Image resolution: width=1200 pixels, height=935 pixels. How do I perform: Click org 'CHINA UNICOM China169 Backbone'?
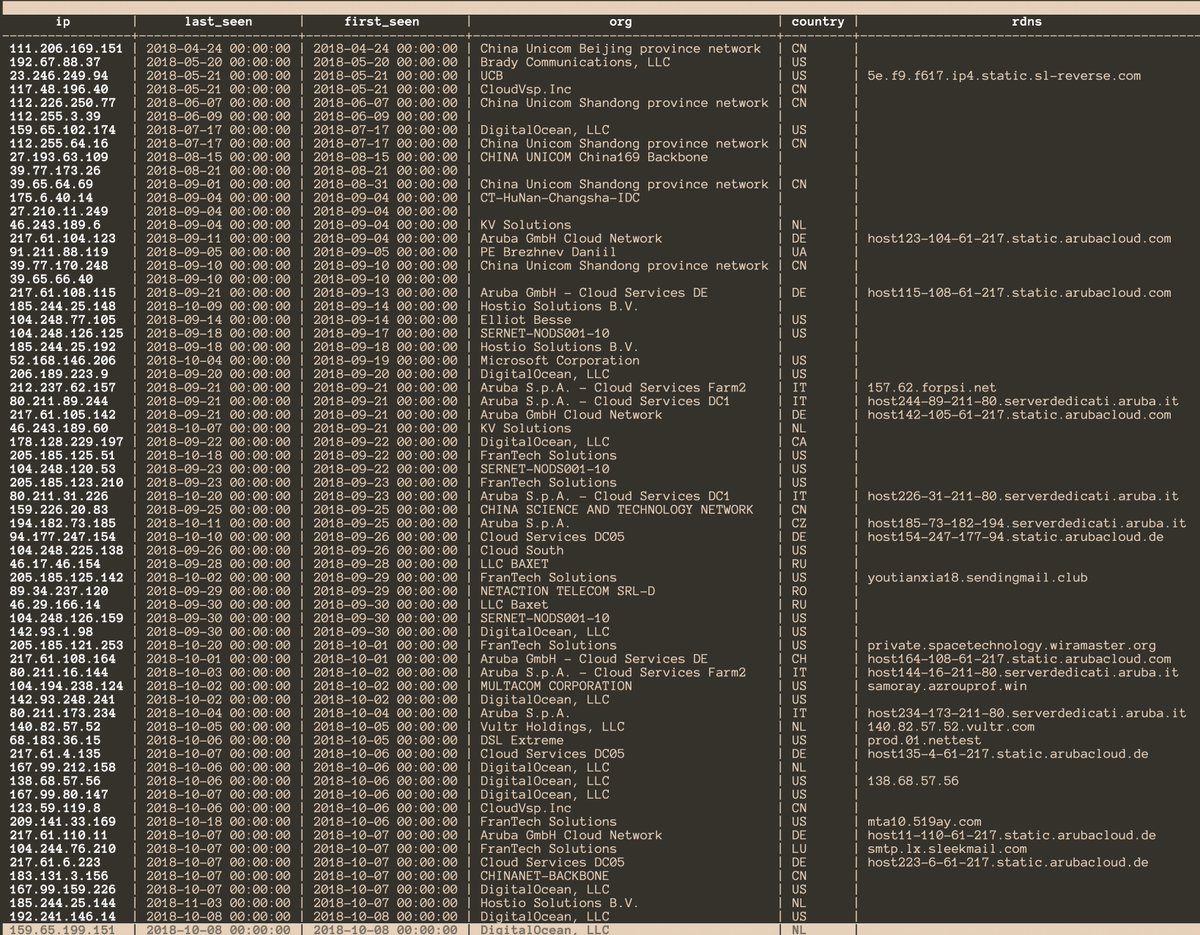(594, 157)
